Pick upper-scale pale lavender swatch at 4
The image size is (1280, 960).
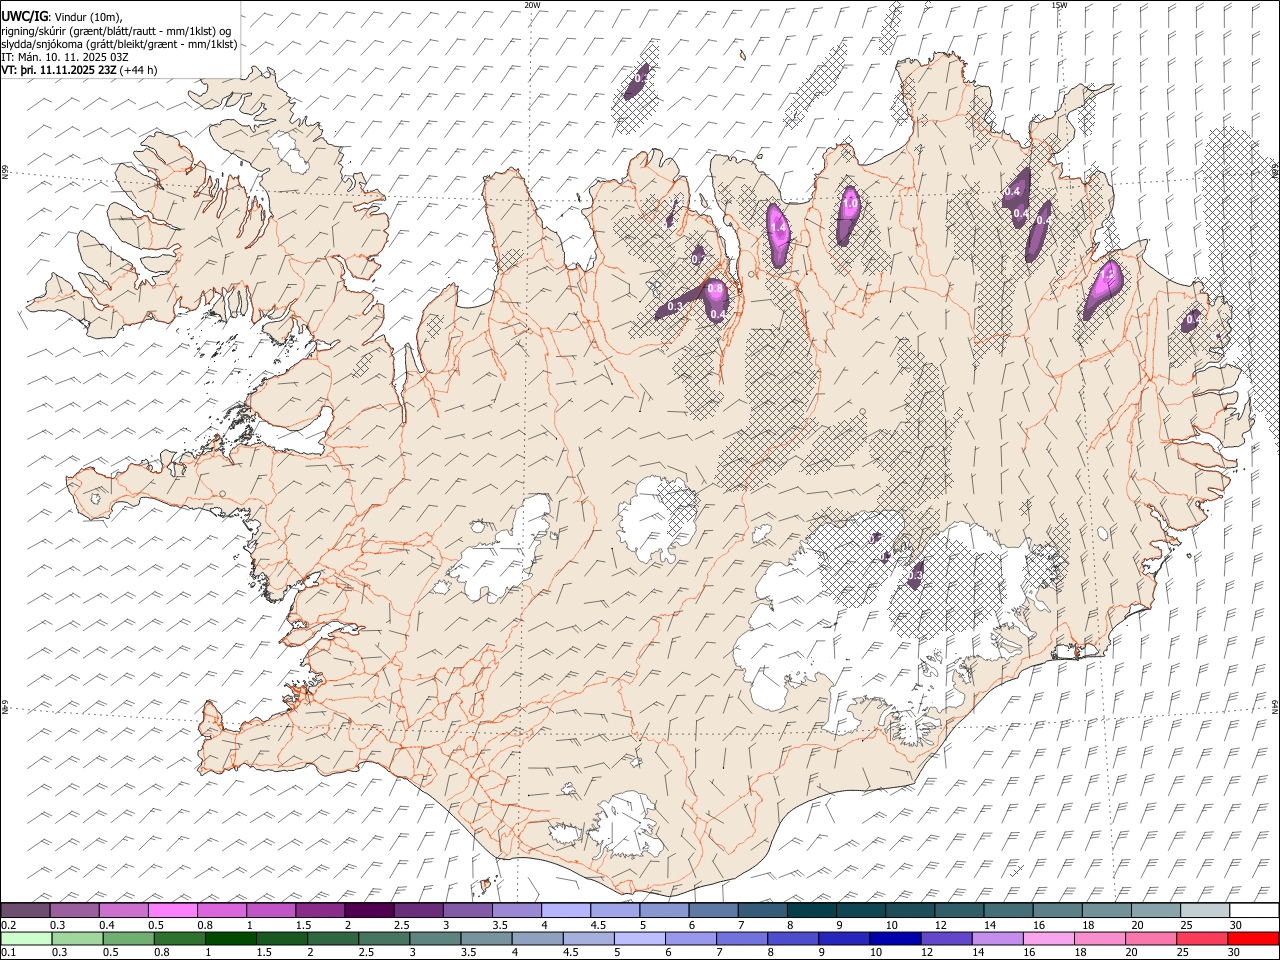[x=566, y=910]
